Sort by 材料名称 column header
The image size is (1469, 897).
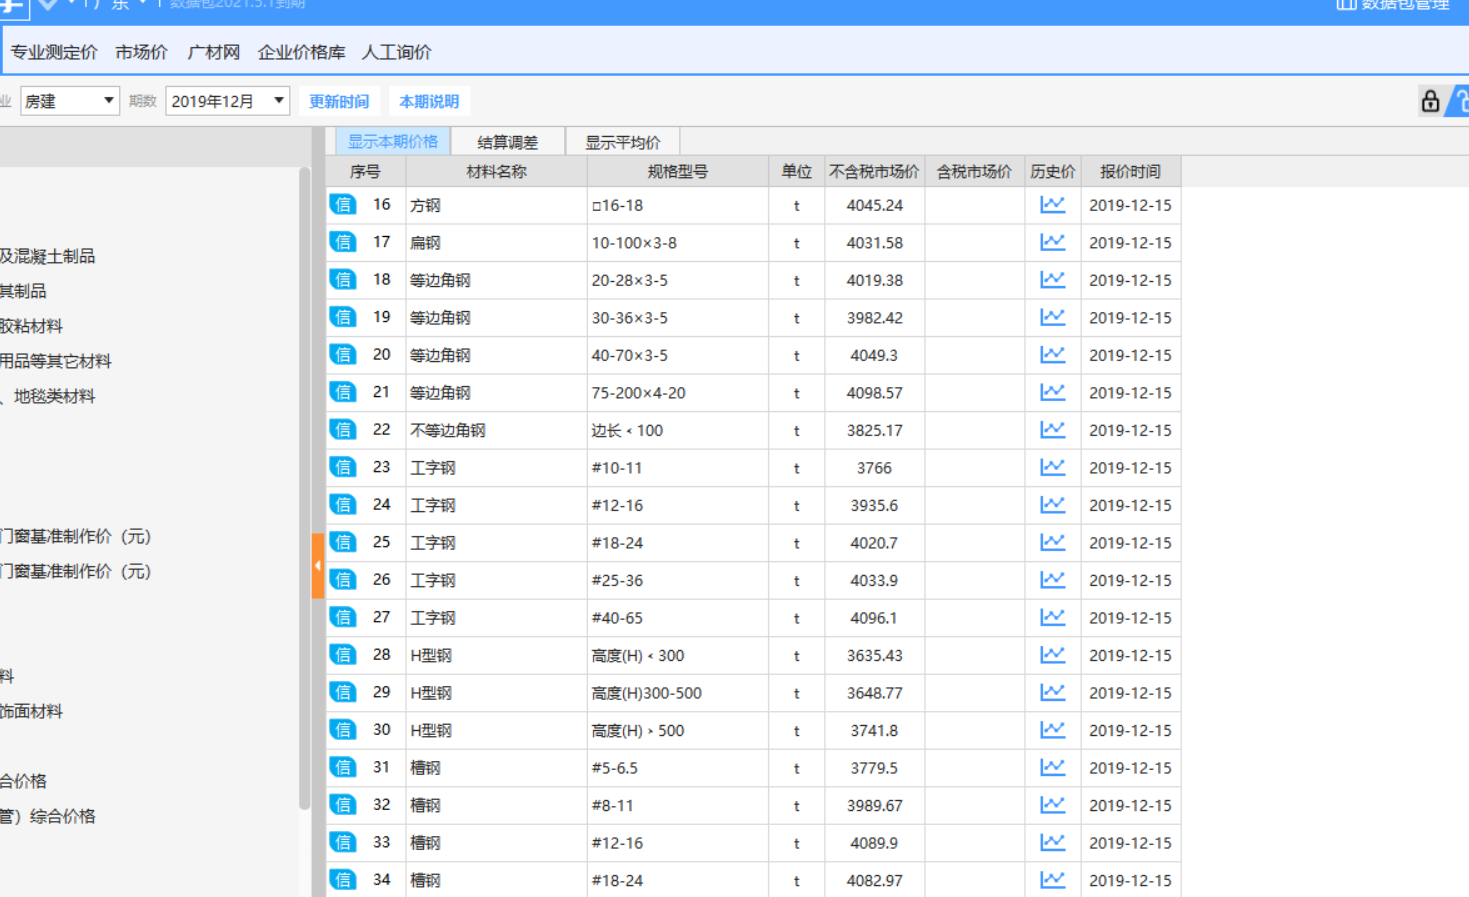[496, 171]
